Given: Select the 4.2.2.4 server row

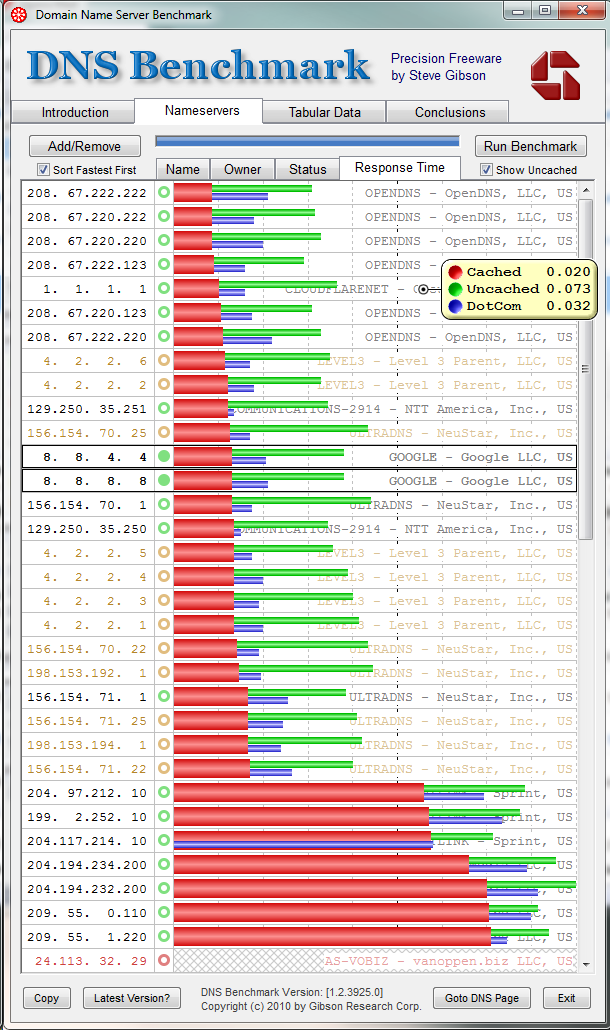Looking at the screenshot, I should pos(299,577).
